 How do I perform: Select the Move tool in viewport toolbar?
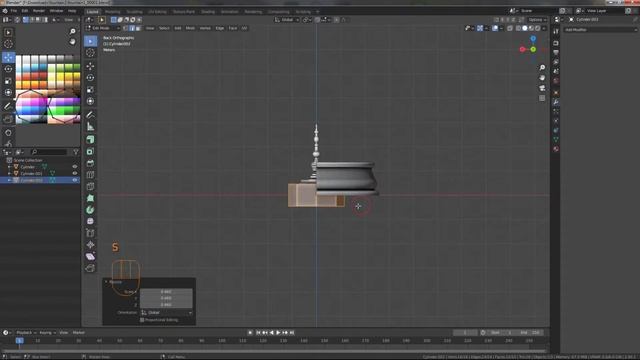click(91, 66)
